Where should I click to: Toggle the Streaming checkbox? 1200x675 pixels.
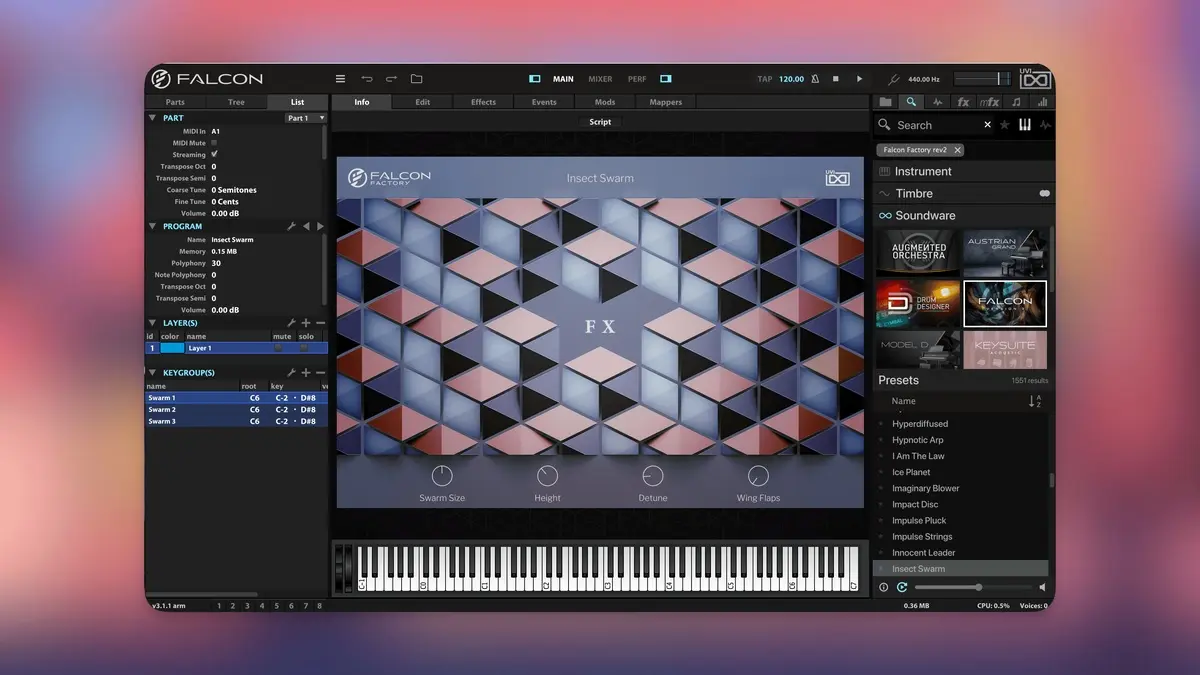(x=214, y=155)
